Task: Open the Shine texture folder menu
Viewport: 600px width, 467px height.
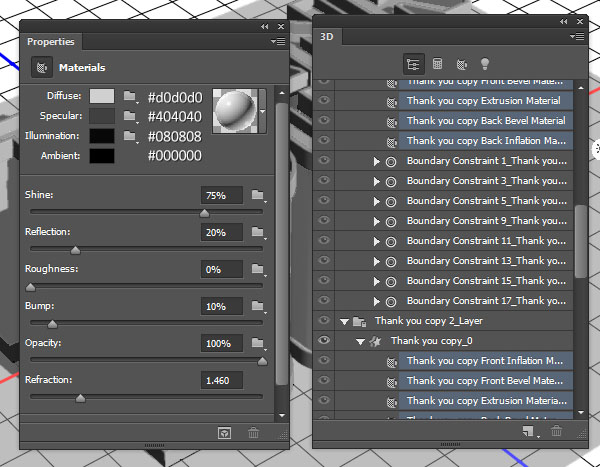Action: pyautogui.click(x=259, y=196)
